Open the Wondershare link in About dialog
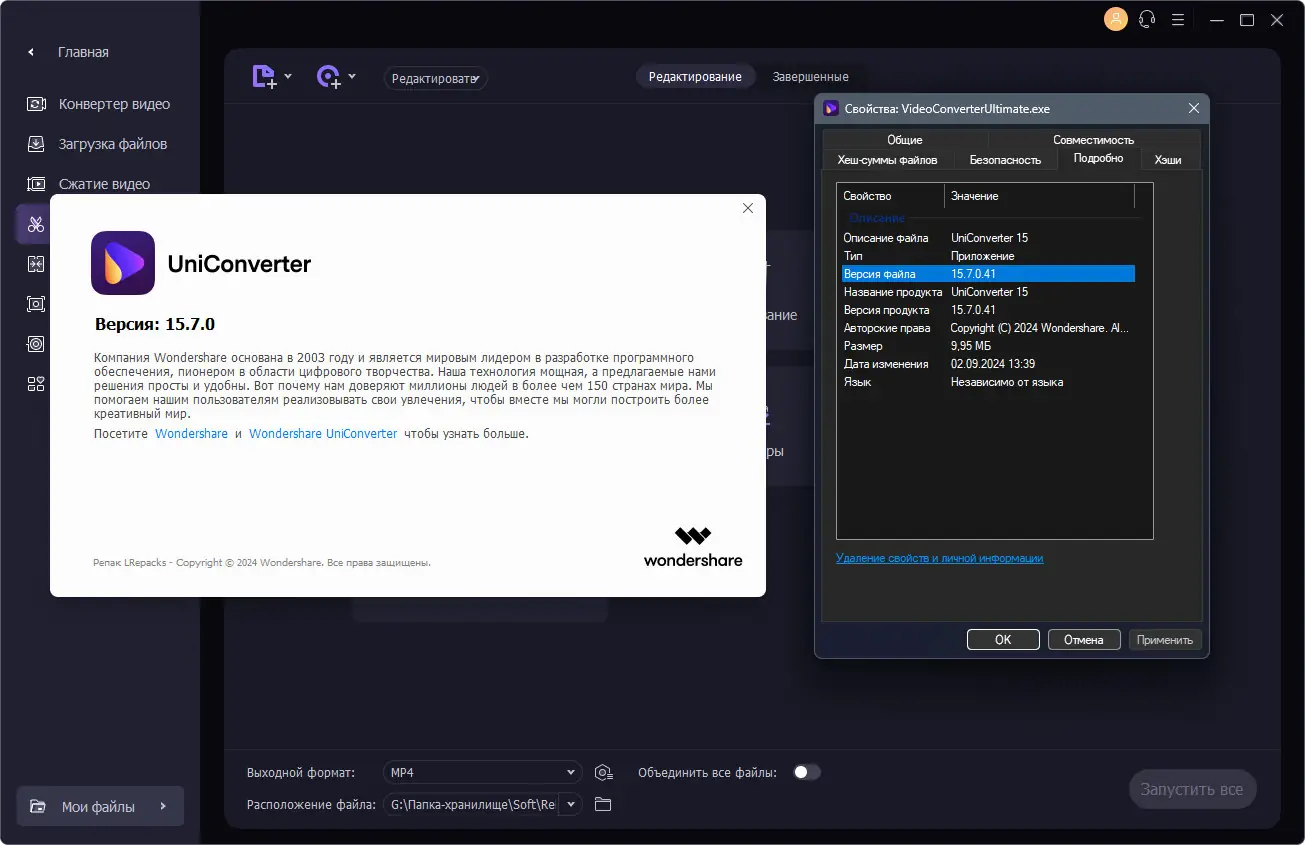The image size is (1305, 845). (191, 434)
